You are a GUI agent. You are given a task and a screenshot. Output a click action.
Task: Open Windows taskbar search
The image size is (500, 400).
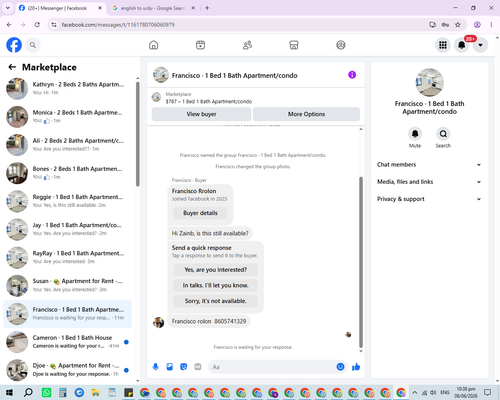coord(28,392)
